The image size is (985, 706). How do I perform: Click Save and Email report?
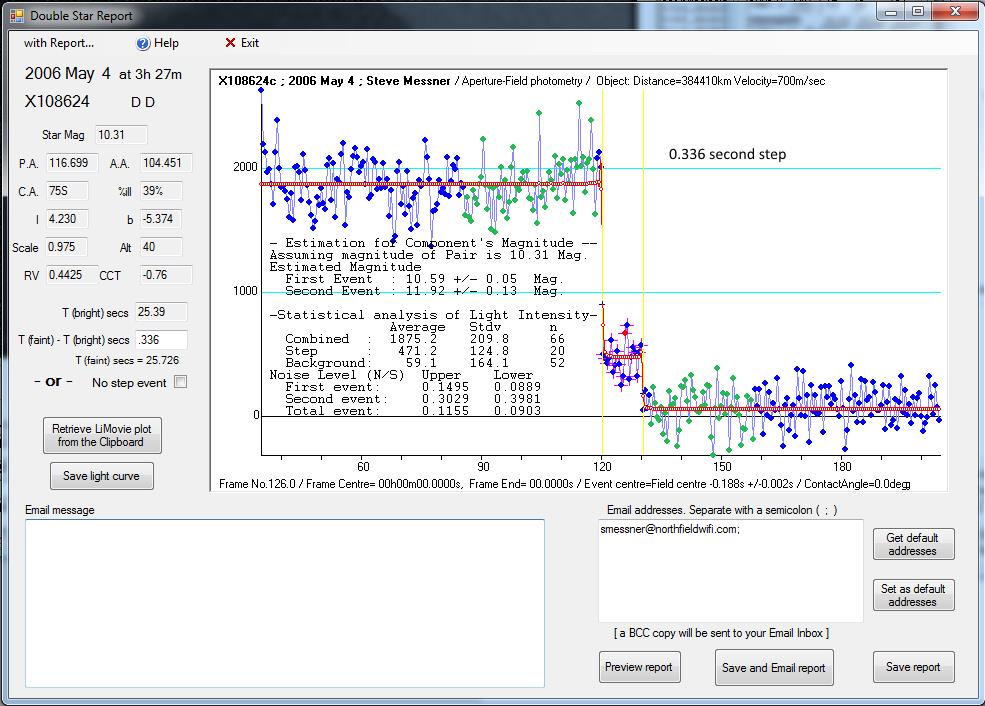pos(774,668)
